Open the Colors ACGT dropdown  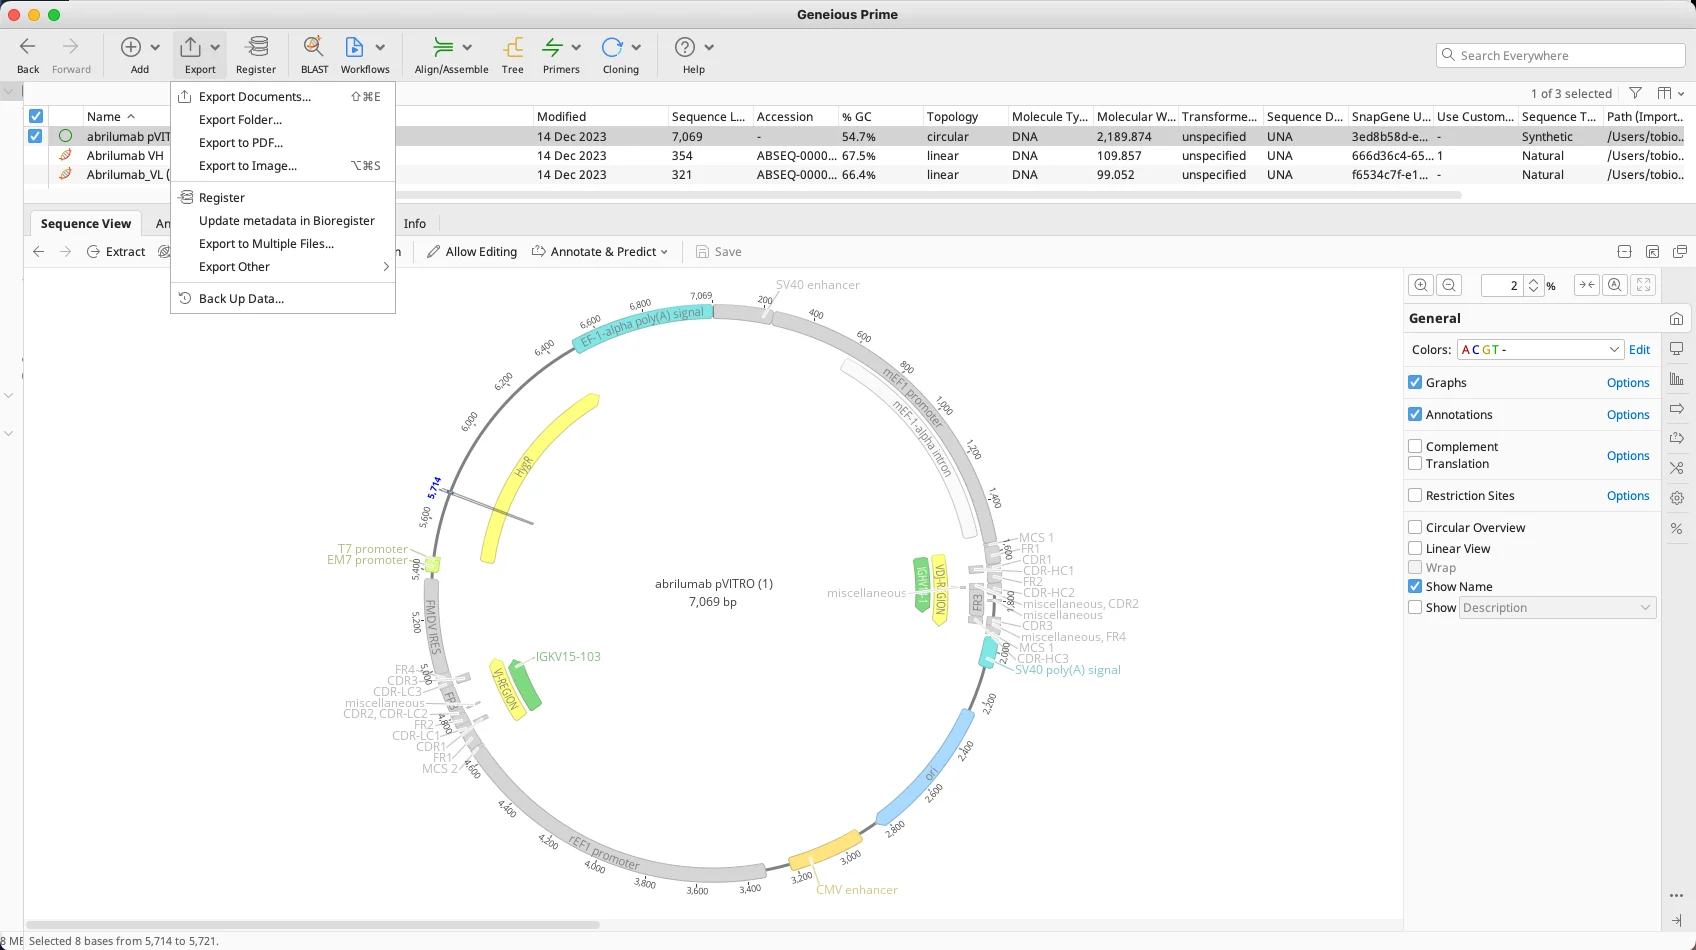[x=1540, y=349]
